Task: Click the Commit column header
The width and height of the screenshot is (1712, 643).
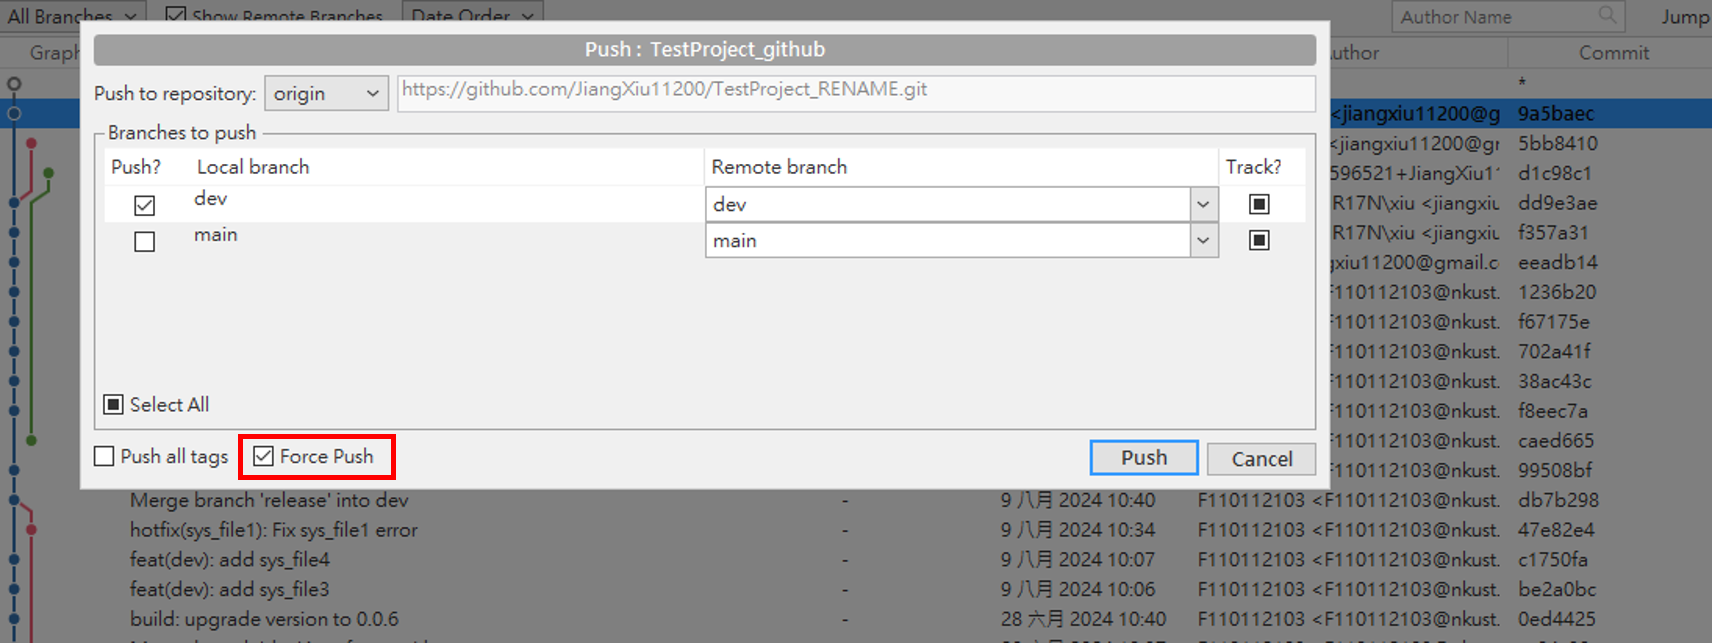Action: tap(1613, 53)
